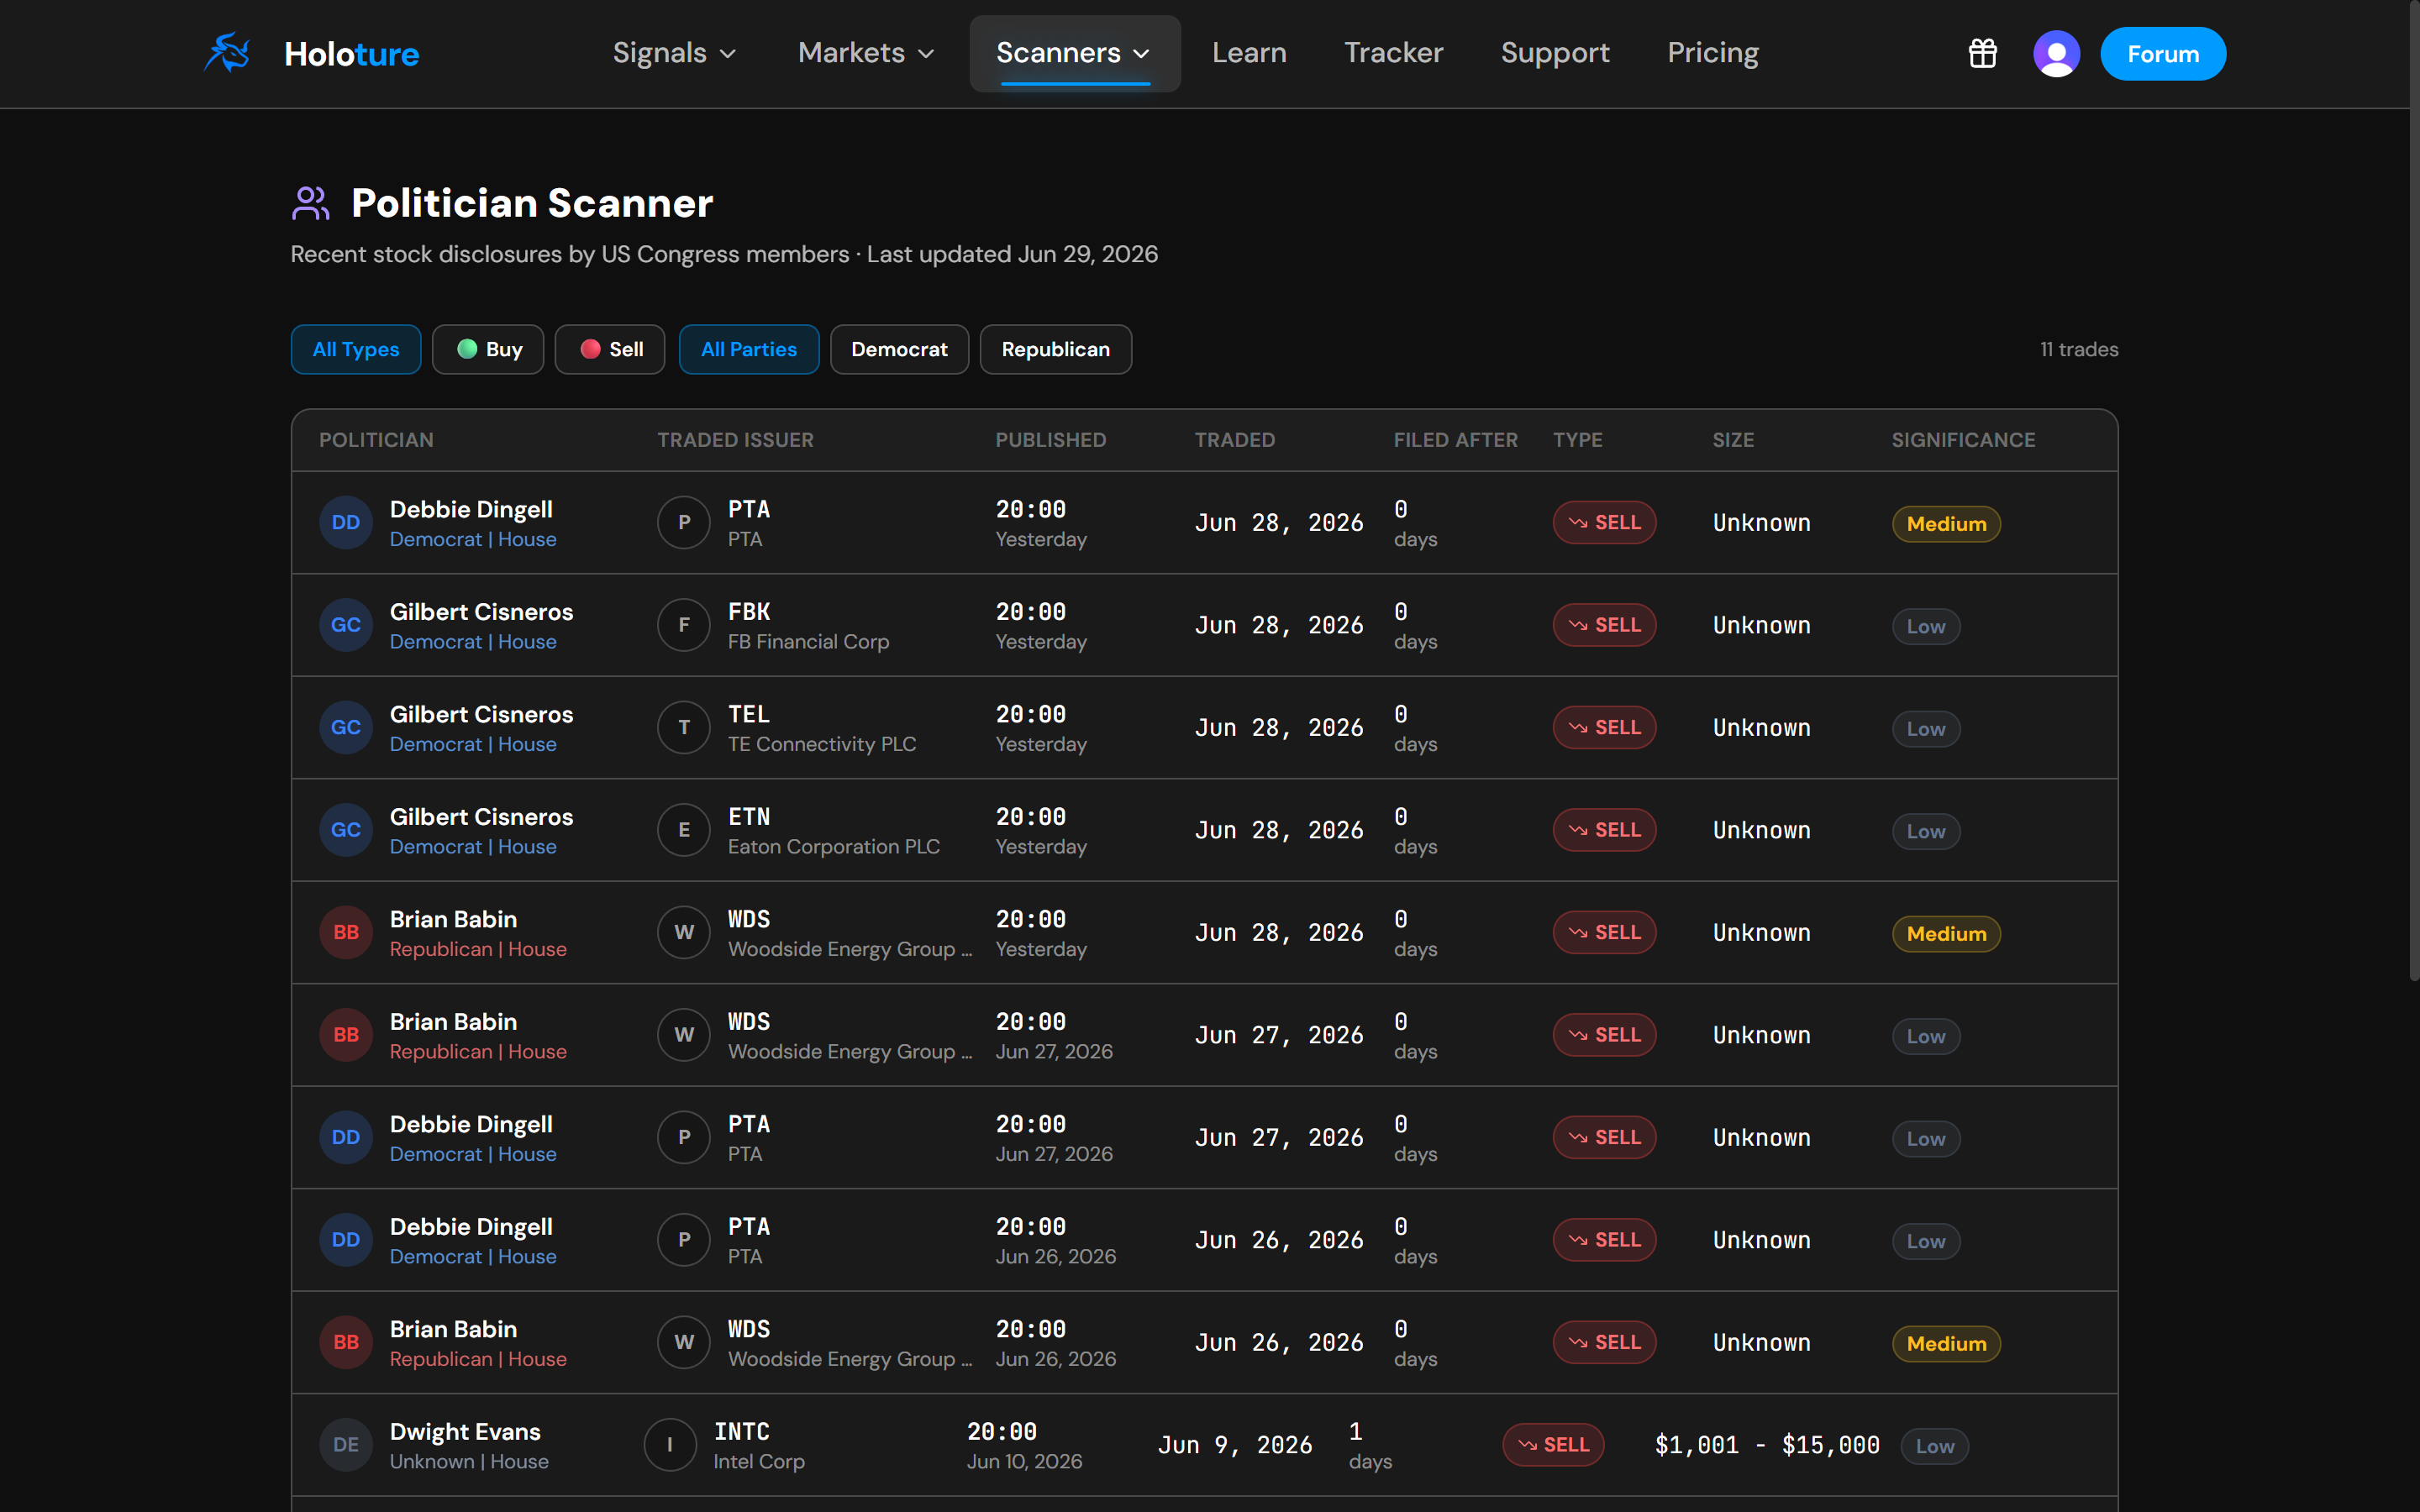Open the user profile avatar
This screenshot has height=1512, width=2420.
[x=2056, y=53]
